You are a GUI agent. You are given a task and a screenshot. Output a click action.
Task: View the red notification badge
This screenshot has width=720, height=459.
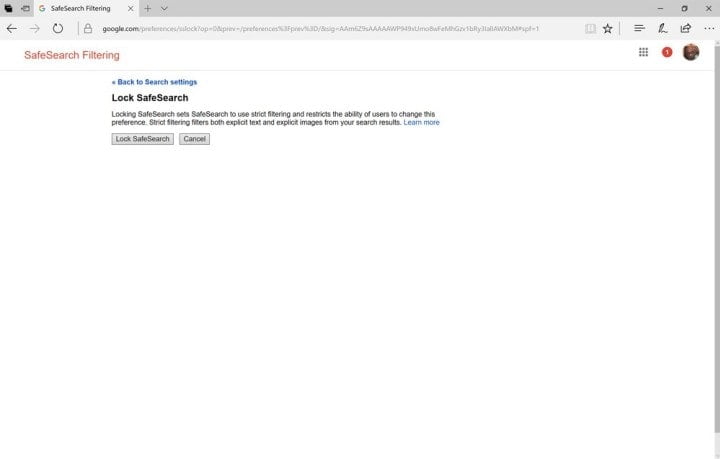[x=667, y=52]
